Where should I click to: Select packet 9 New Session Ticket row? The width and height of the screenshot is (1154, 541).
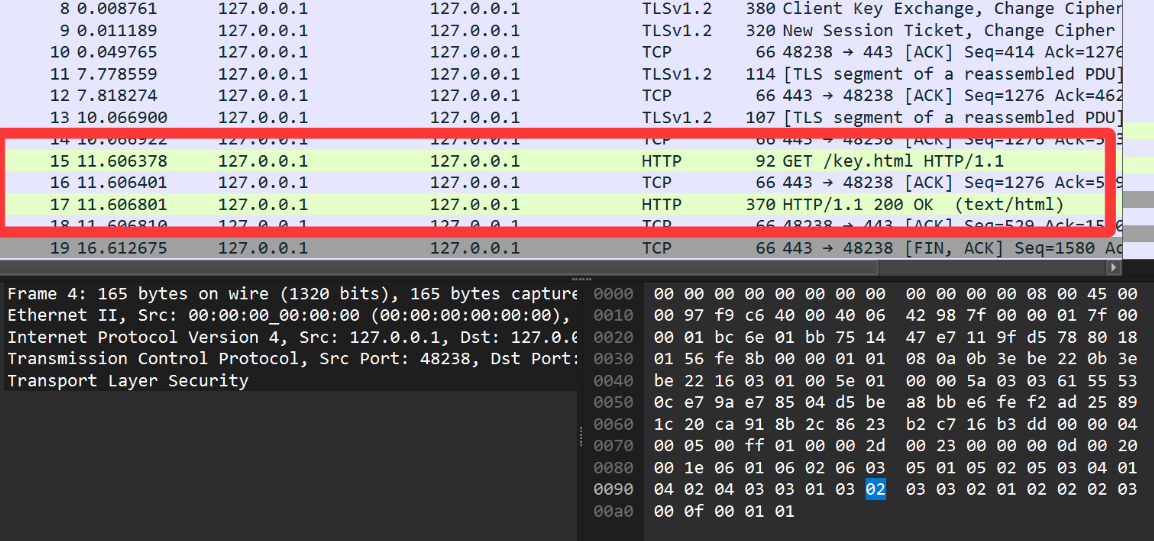(x=560, y=30)
